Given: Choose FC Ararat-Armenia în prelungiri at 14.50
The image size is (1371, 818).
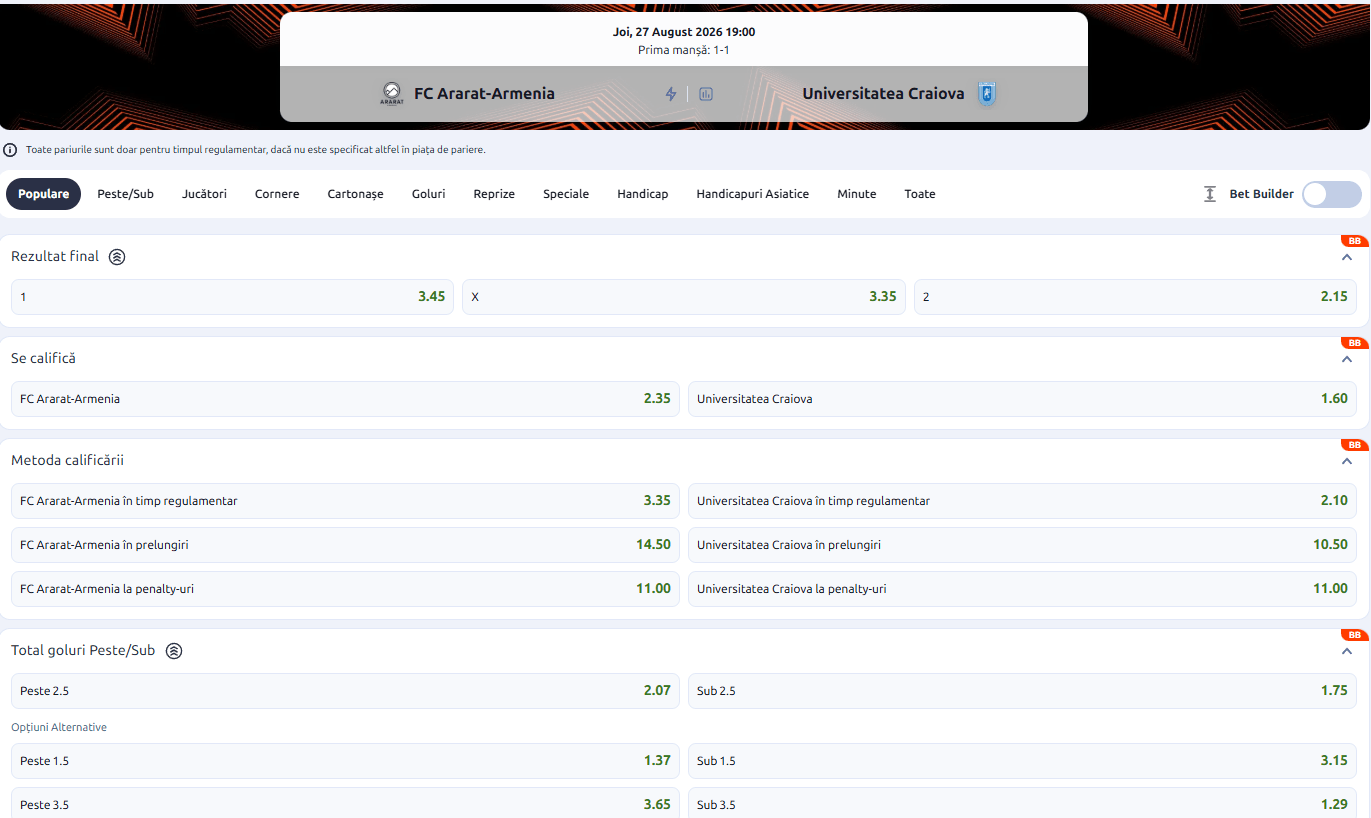Looking at the screenshot, I should tap(345, 545).
